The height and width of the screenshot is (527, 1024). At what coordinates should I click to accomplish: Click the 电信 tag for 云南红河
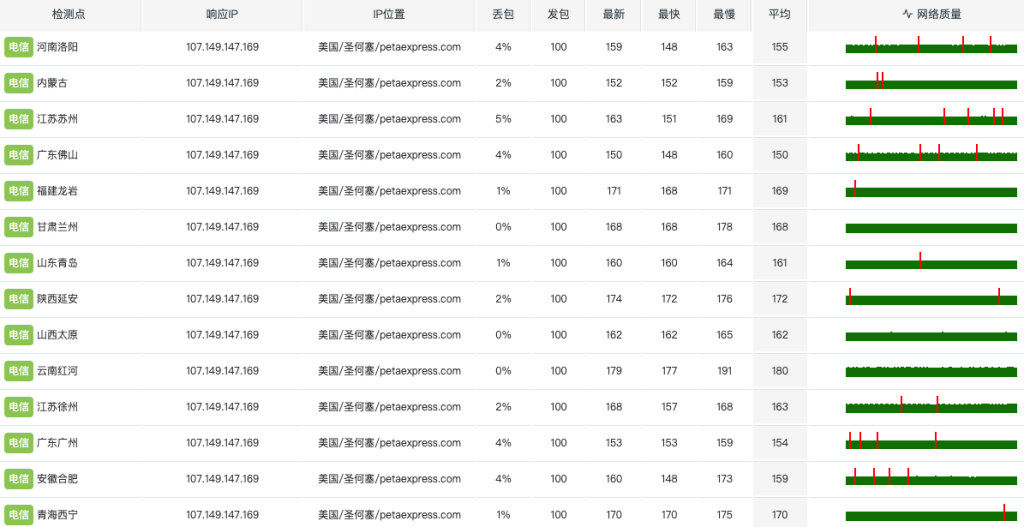[18, 371]
